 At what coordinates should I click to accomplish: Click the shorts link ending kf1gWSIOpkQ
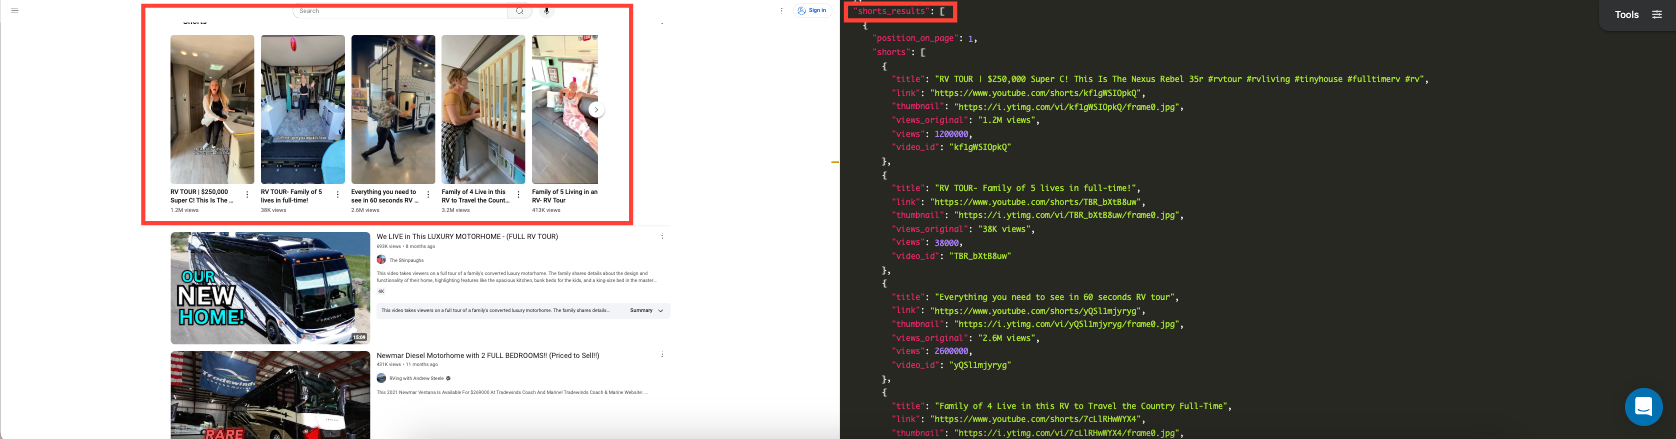(1036, 93)
